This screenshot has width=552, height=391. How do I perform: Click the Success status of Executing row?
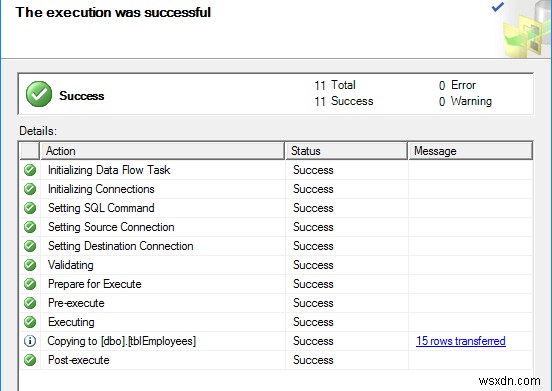[x=313, y=322]
